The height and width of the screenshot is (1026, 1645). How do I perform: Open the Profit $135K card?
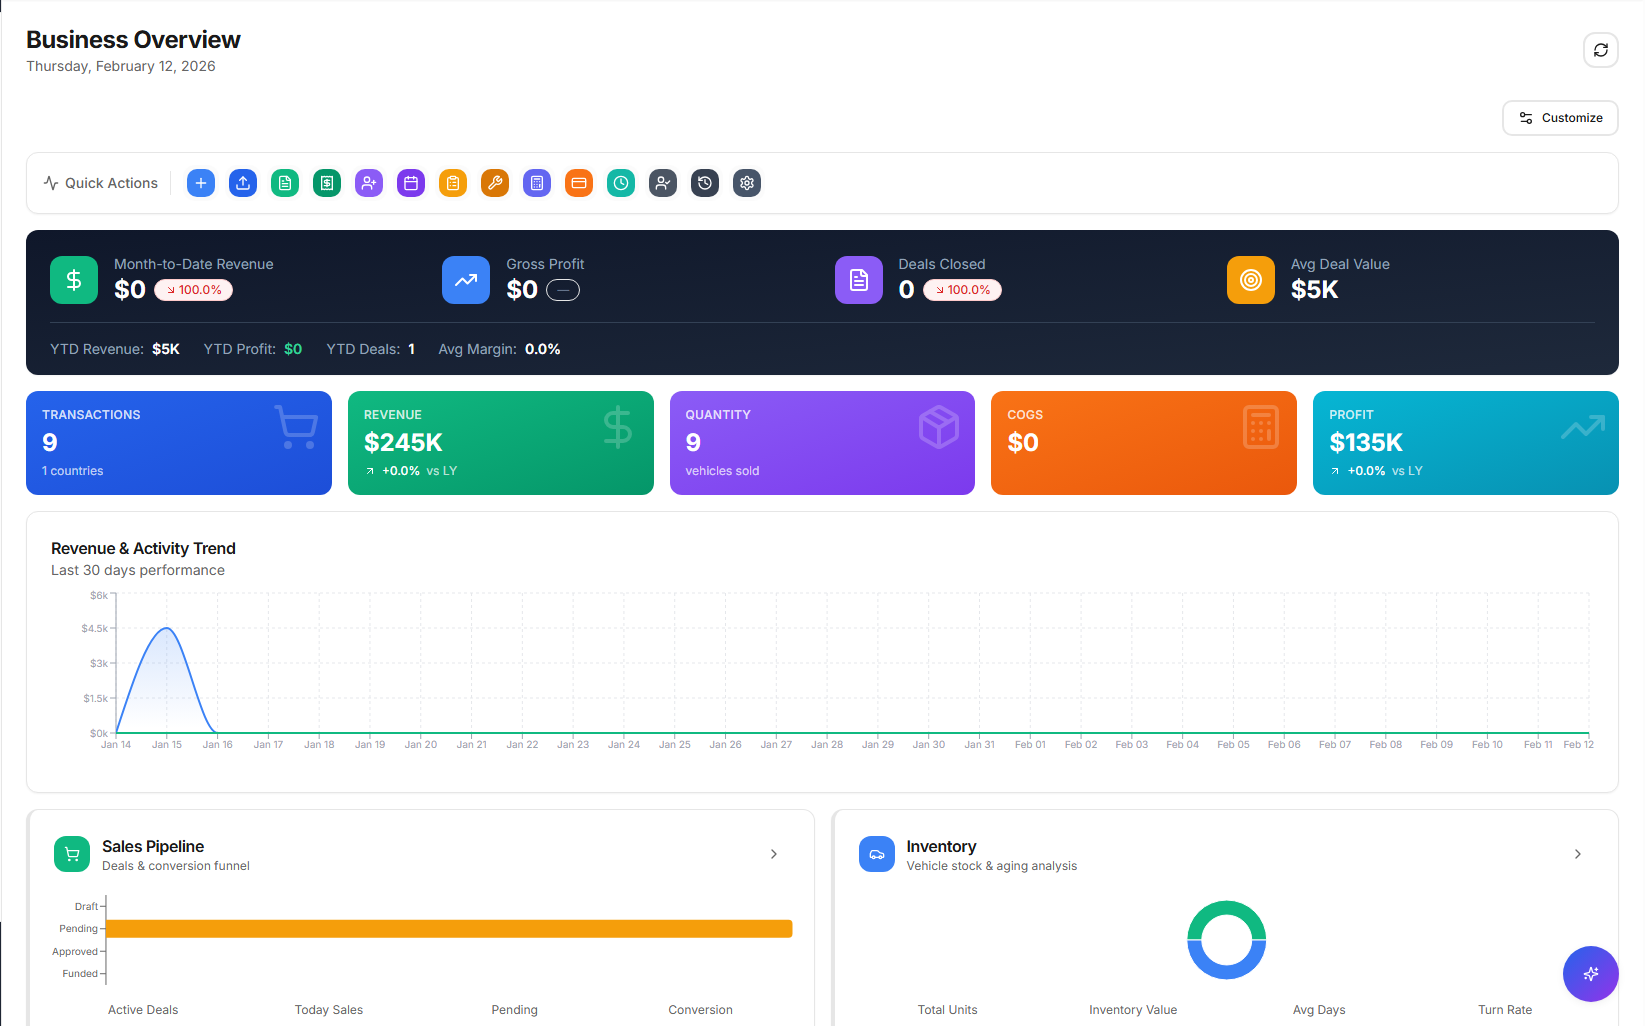tap(1465, 443)
